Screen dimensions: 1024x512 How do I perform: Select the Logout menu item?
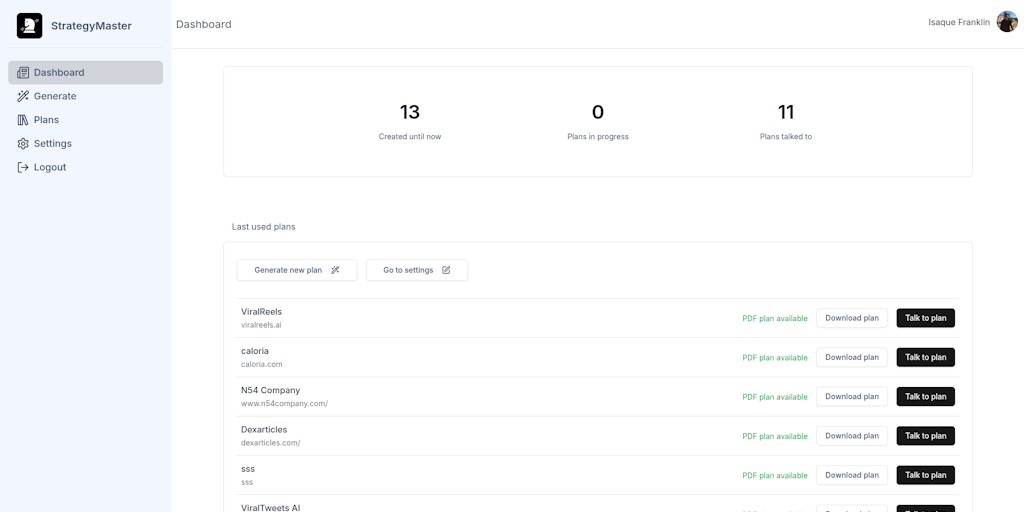tap(86, 167)
